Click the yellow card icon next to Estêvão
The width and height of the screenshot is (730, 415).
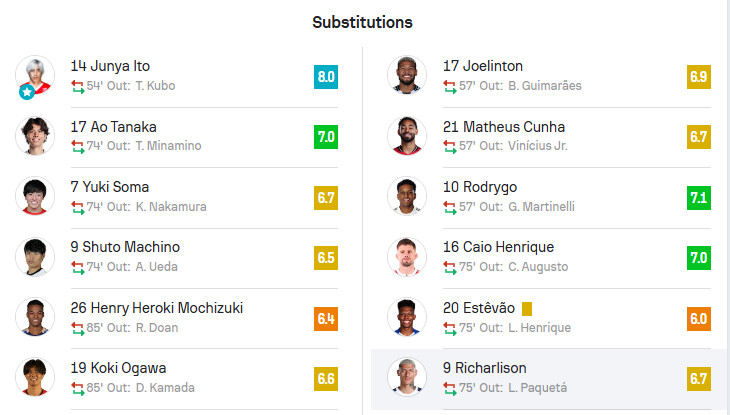pyautogui.click(x=527, y=309)
